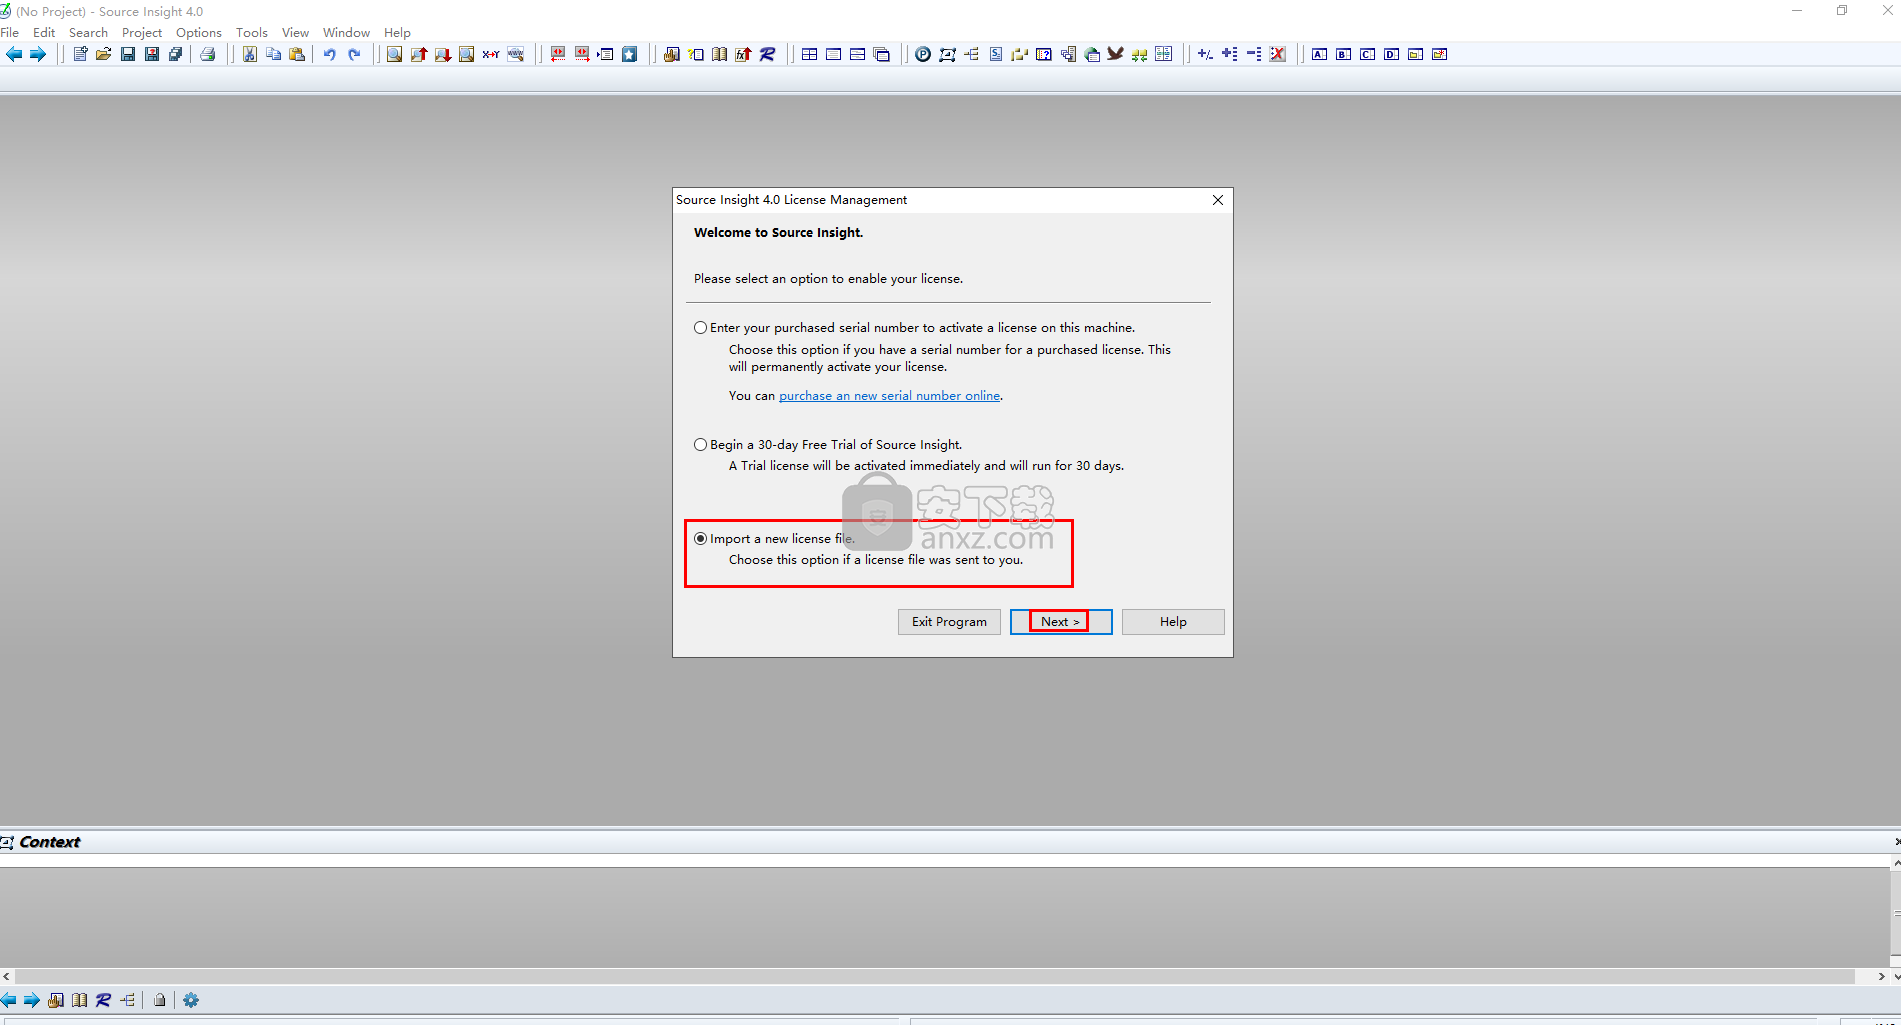The height and width of the screenshot is (1025, 1901).
Task: Click the layout A toolbar icon
Action: click(1320, 54)
